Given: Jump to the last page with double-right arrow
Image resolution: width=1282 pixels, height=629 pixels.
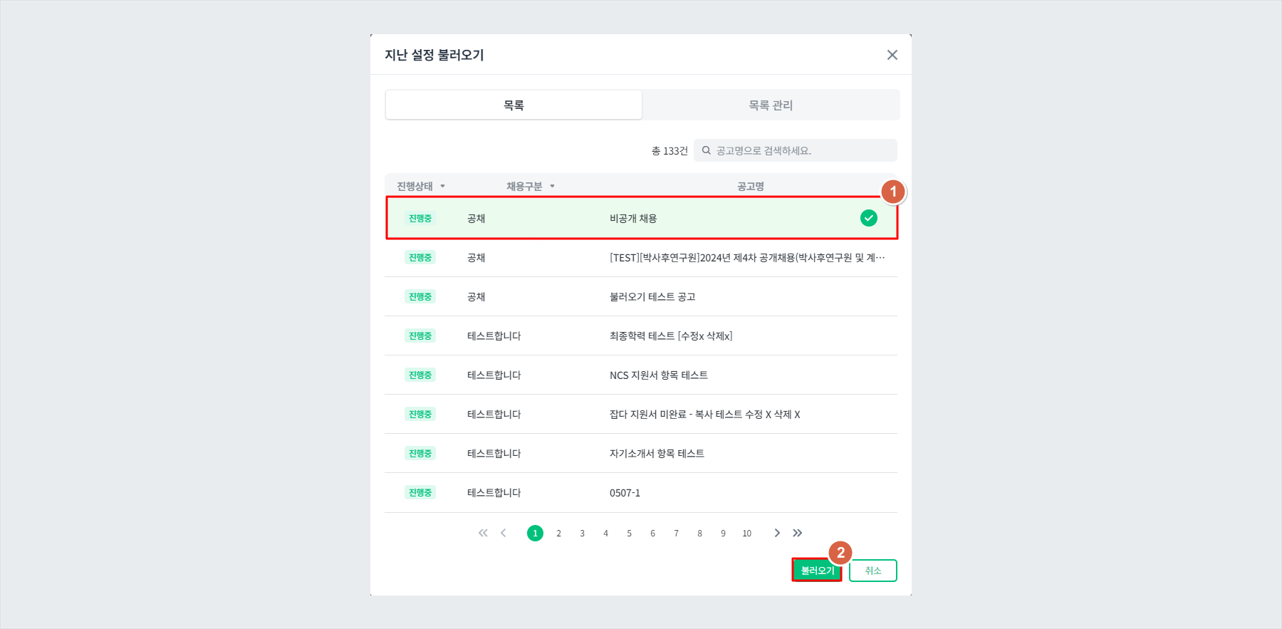Looking at the screenshot, I should (x=797, y=533).
